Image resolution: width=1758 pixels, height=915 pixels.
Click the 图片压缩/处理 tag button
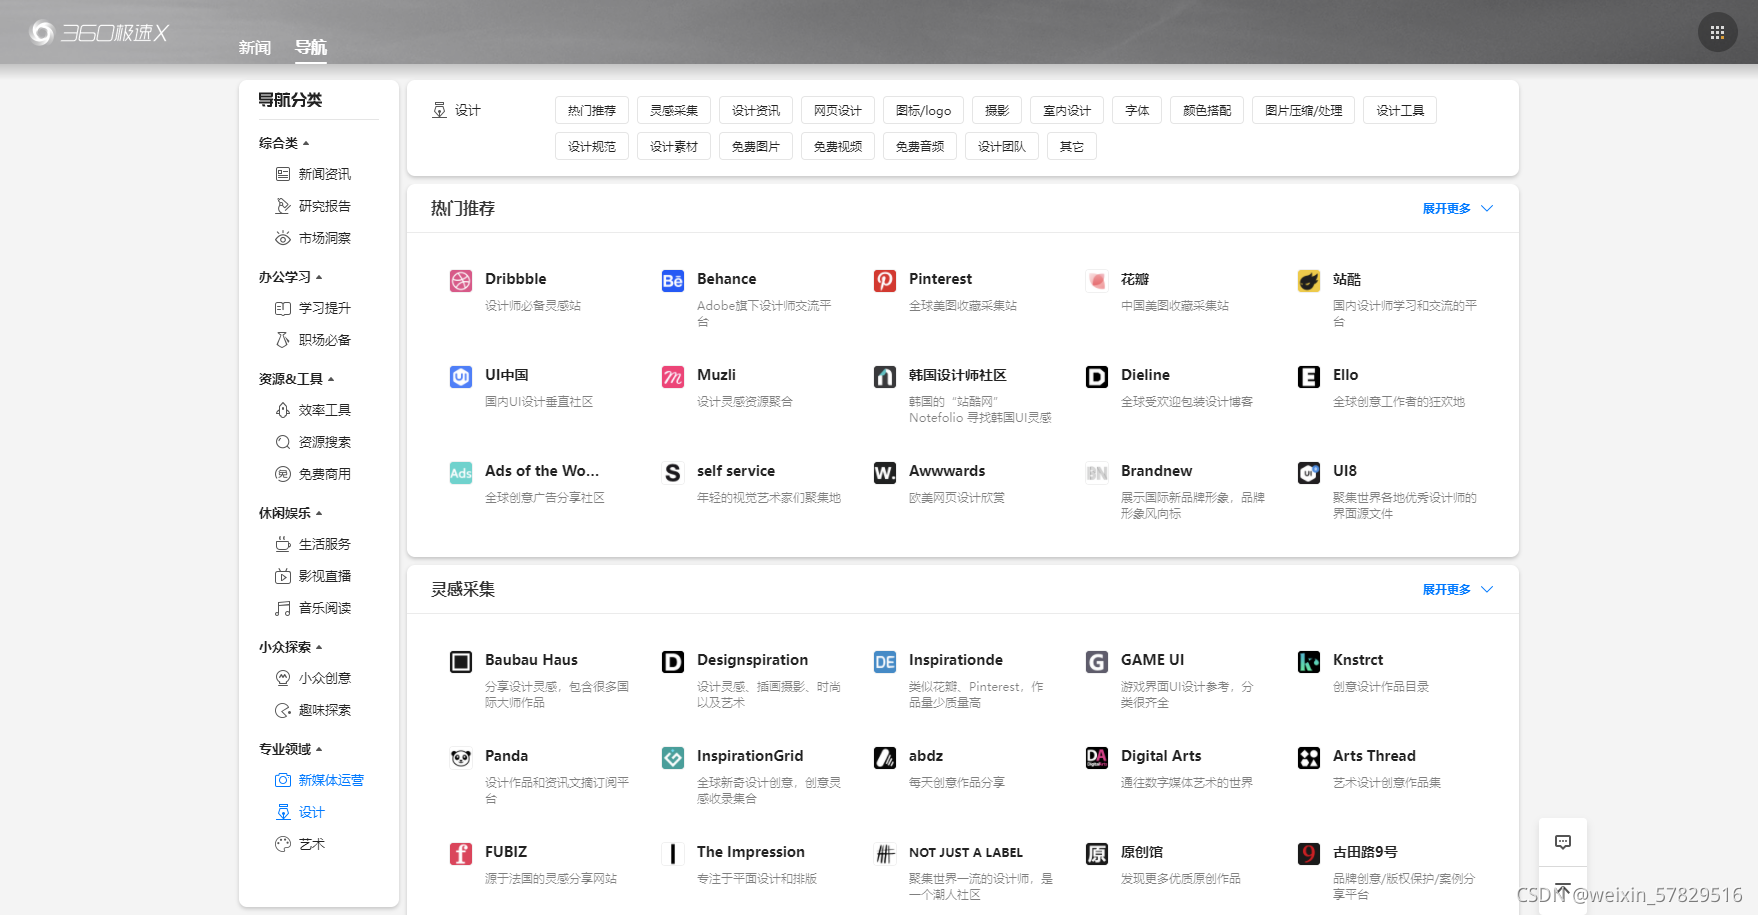1304,111
